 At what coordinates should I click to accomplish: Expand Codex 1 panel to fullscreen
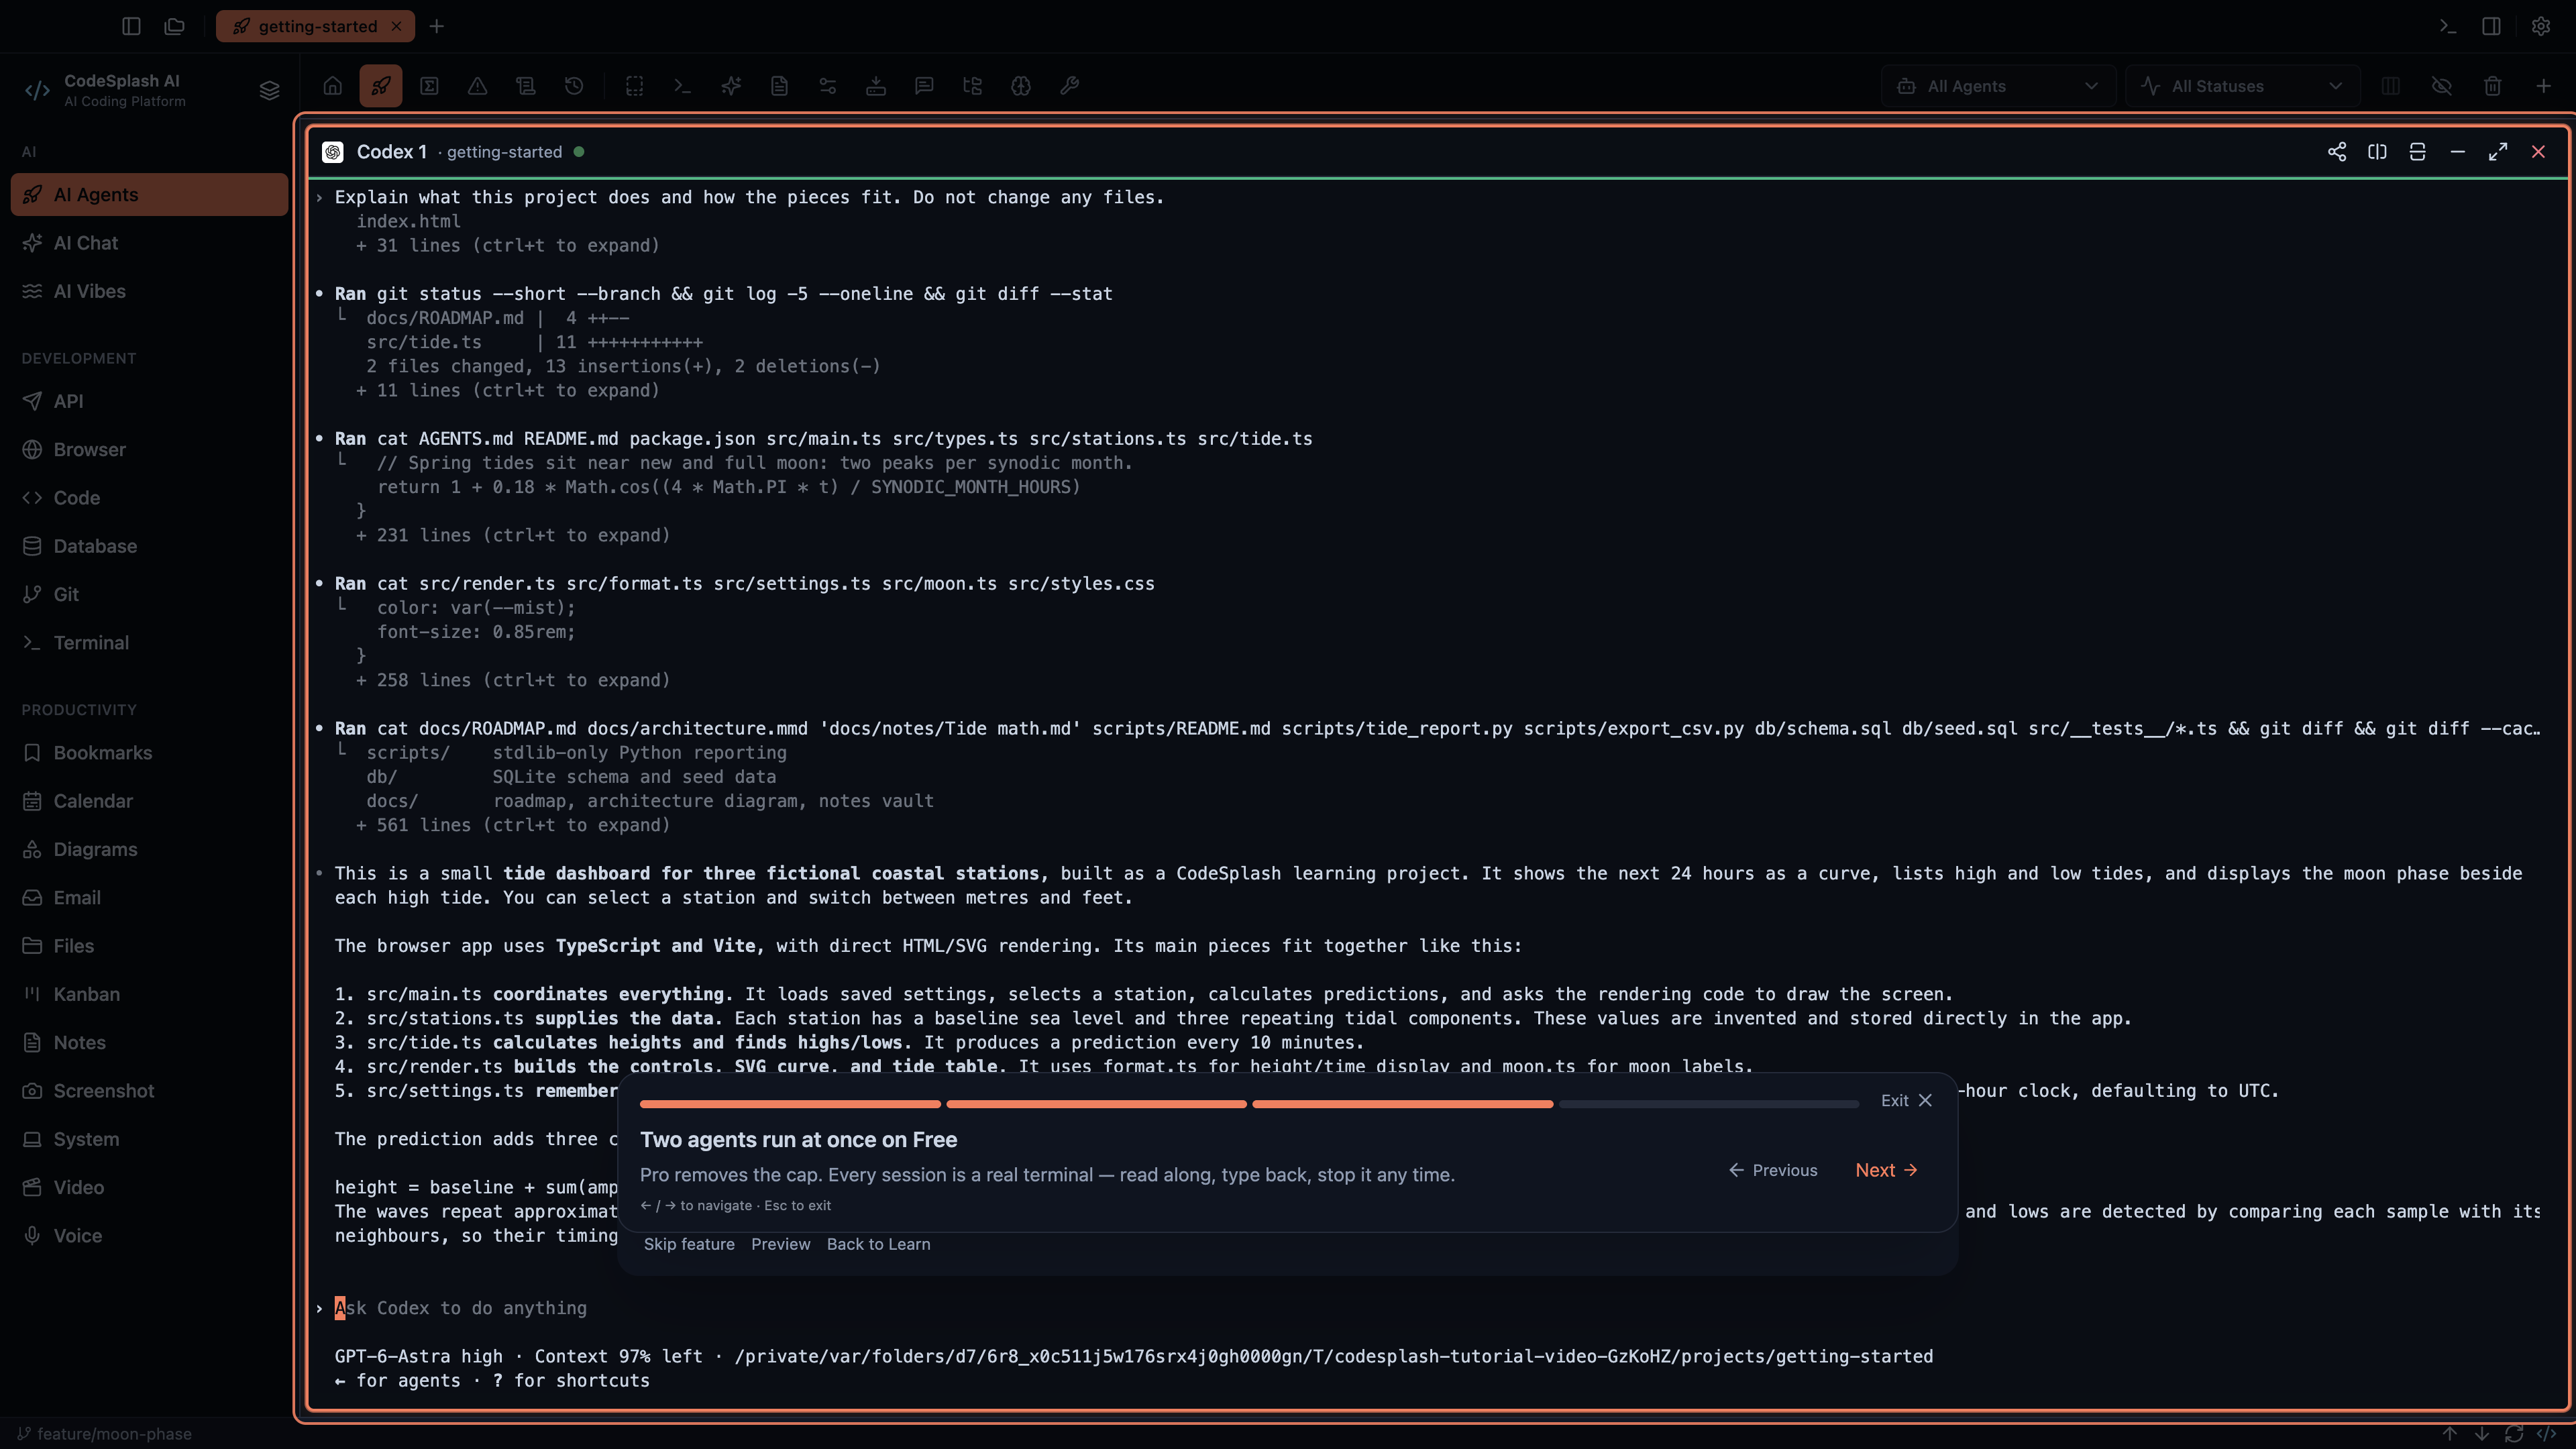pos(2498,152)
